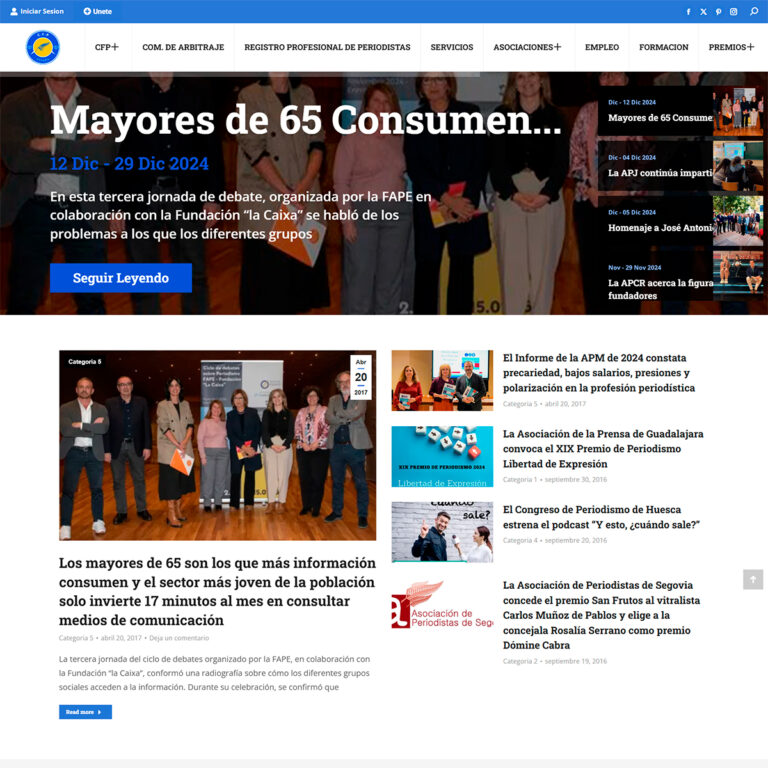Open the Pinterest social icon
The height and width of the screenshot is (768, 768).
718,12
